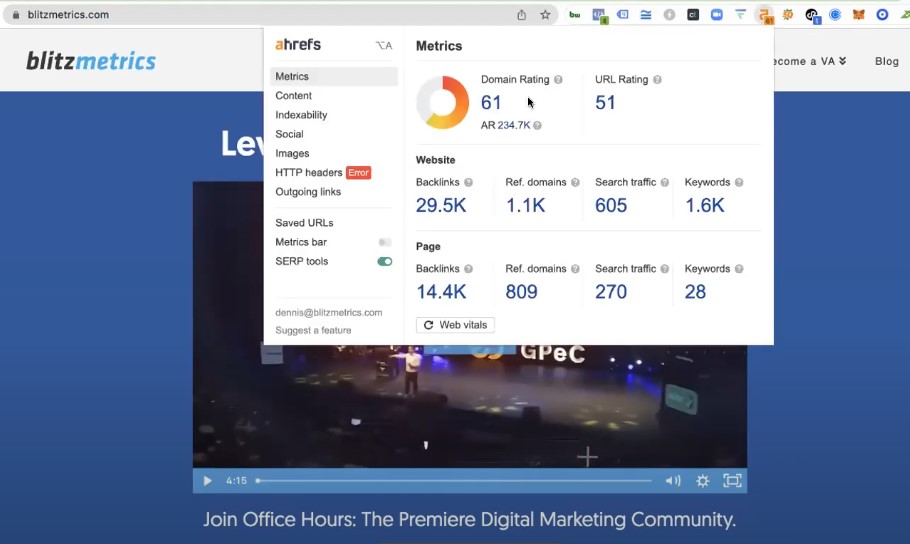The height and width of the screenshot is (544, 910).
Task: Mute the video using the volume icon
Action: pos(673,481)
